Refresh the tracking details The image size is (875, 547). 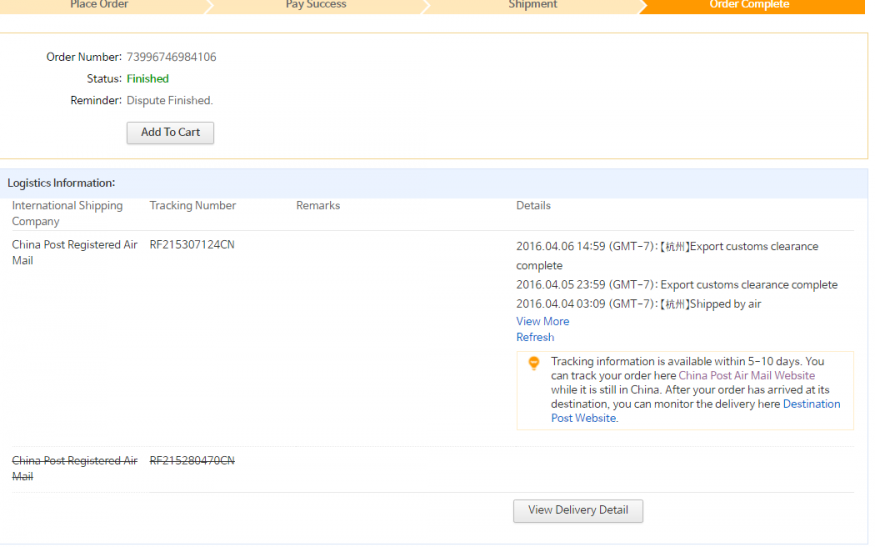(535, 337)
